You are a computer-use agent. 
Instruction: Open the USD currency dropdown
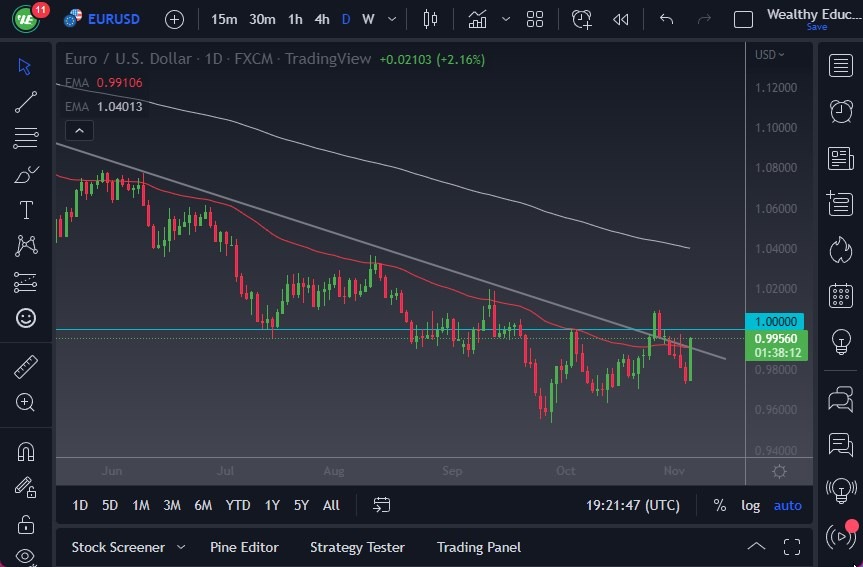pos(770,55)
